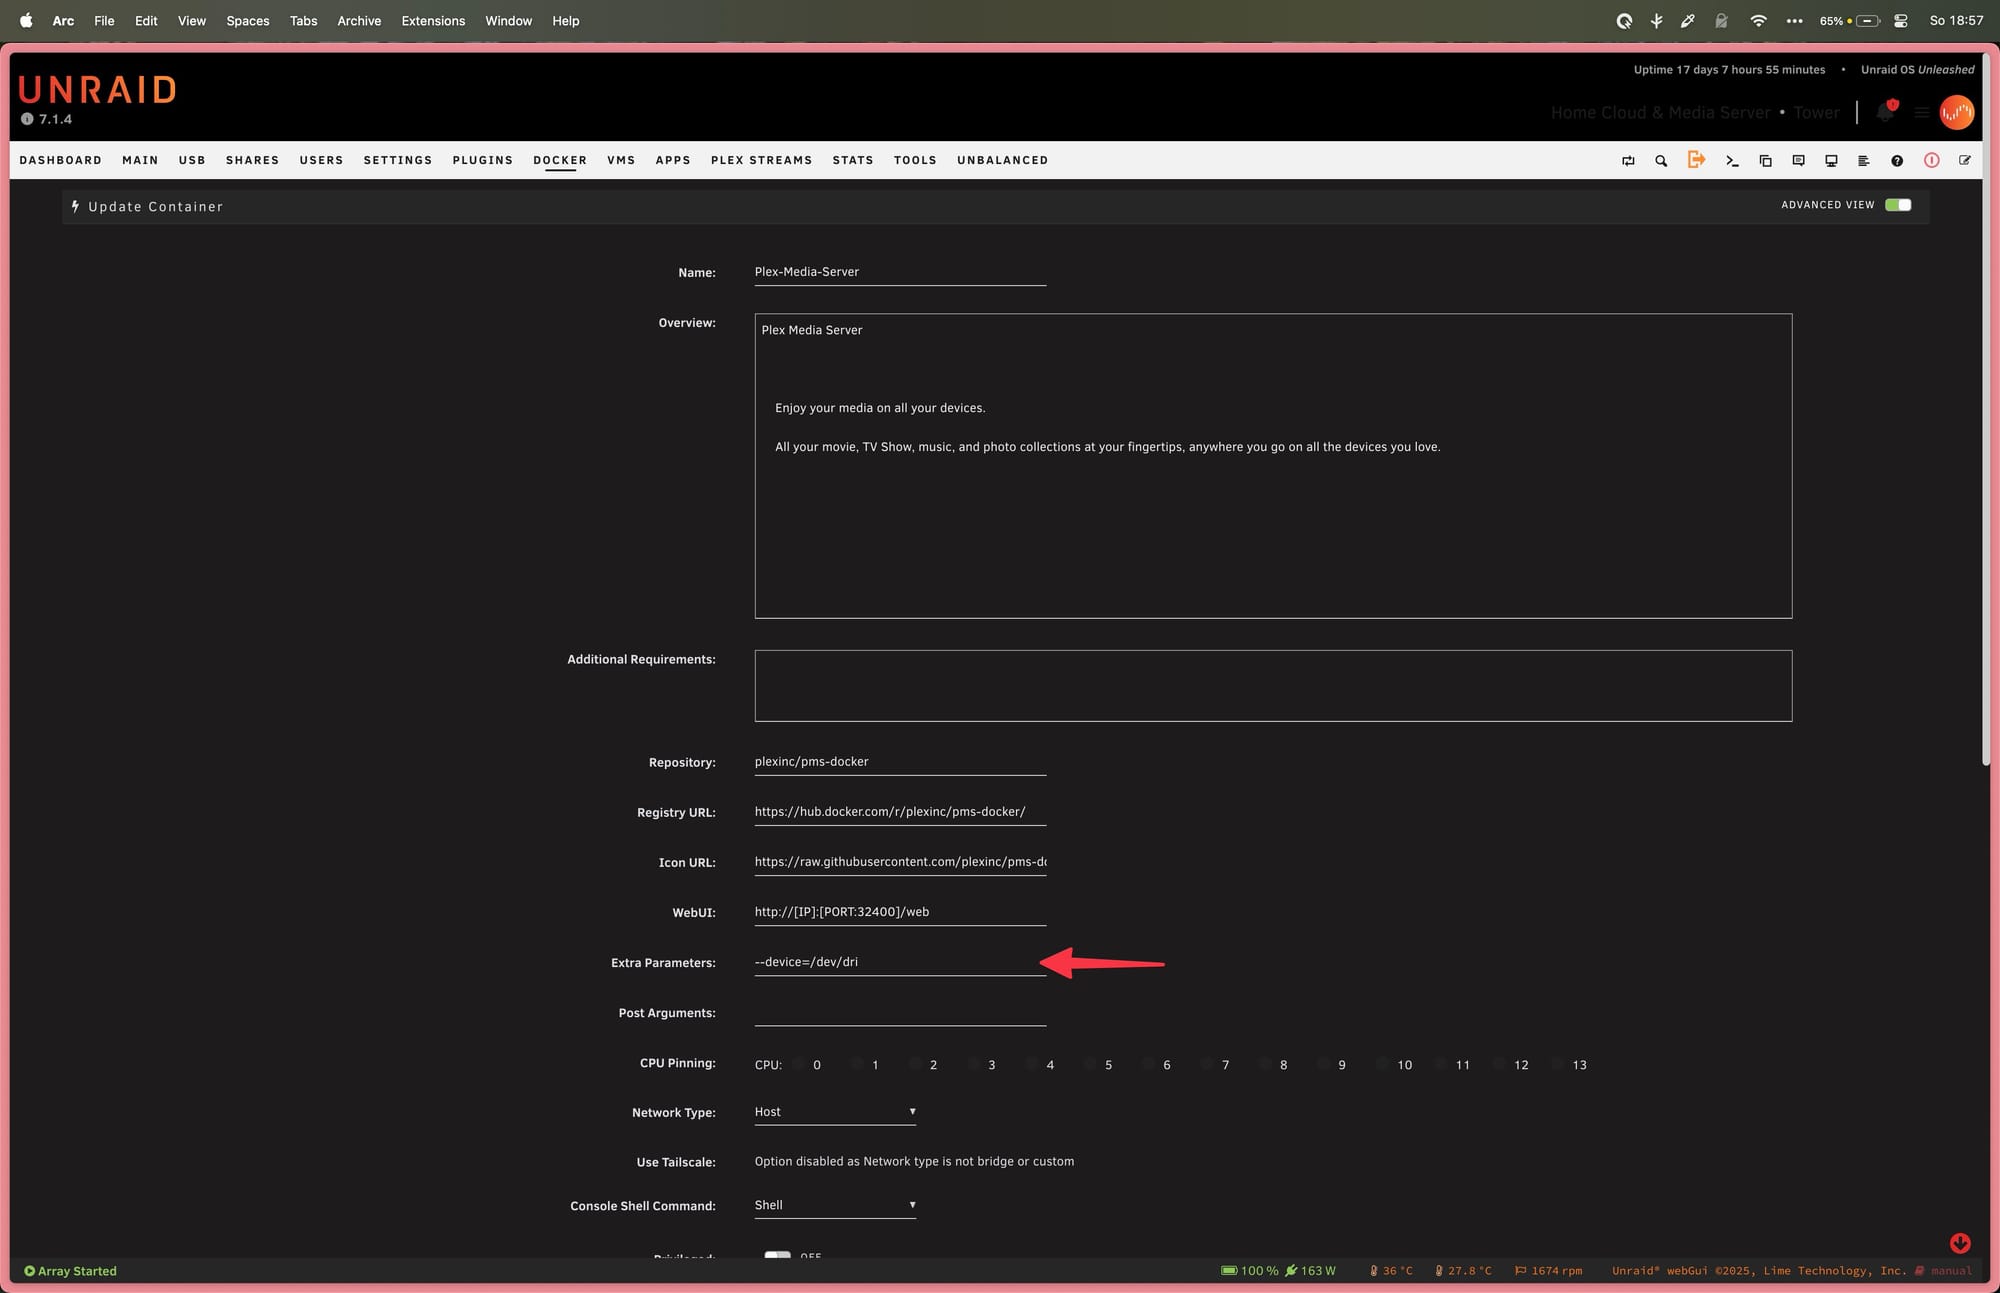Check CPU 13 pinning checkbox
This screenshot has height=1293, width=2000.
coord(1558,1064)
